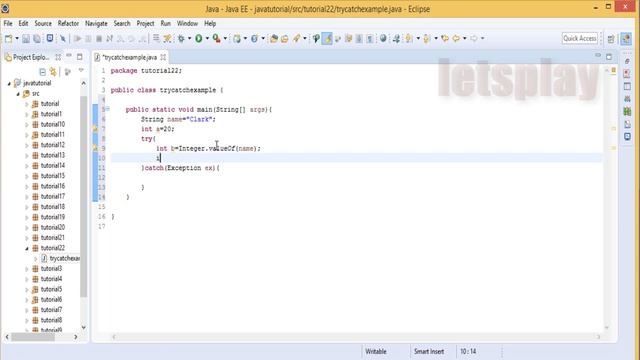640x360 pixels.
Task: Open the New wizard dropdown arrow
Action: pyautogui.click(x=17, y=39)
